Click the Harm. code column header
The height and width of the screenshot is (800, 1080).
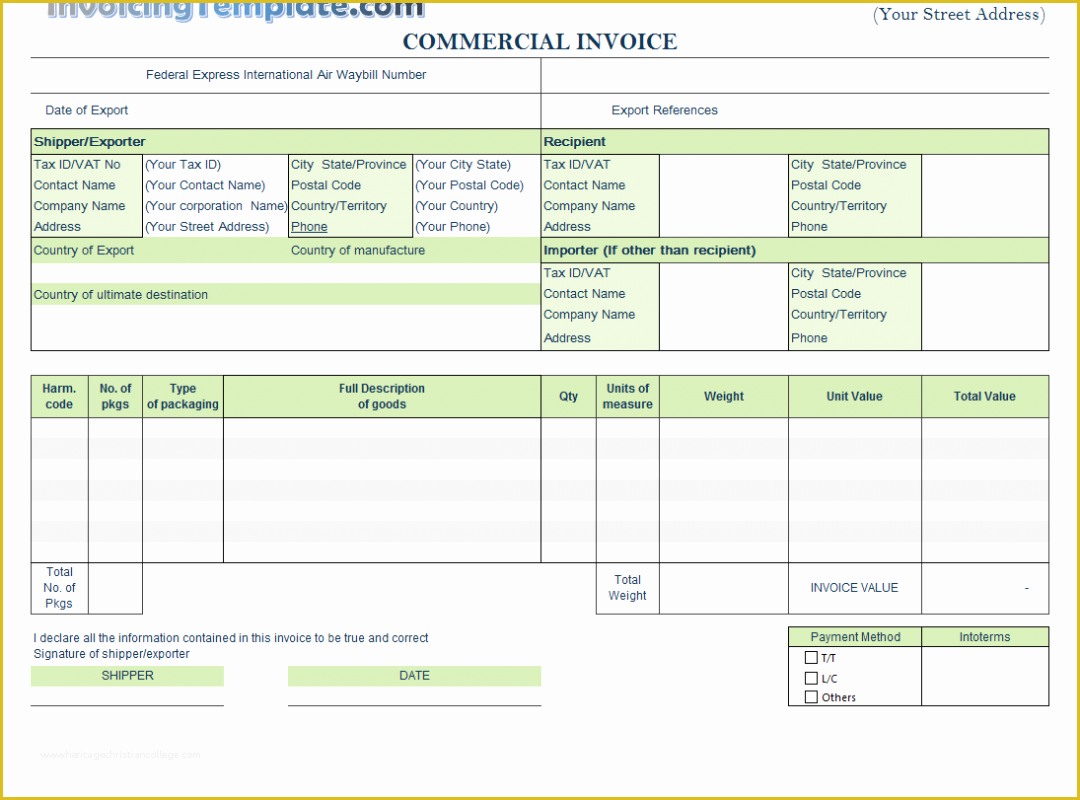pyautogui.click(x=59, y=396)
